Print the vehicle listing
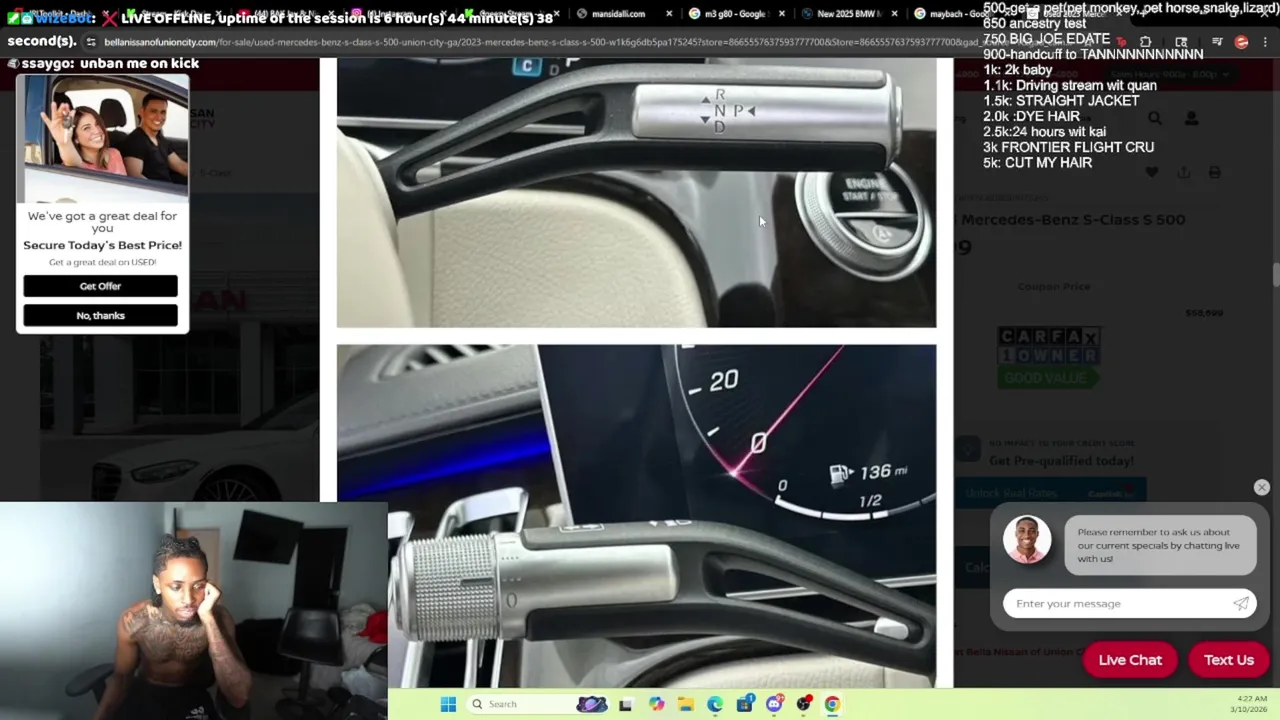Viewport: 1280px width, 720px height. click(1214, 172)
